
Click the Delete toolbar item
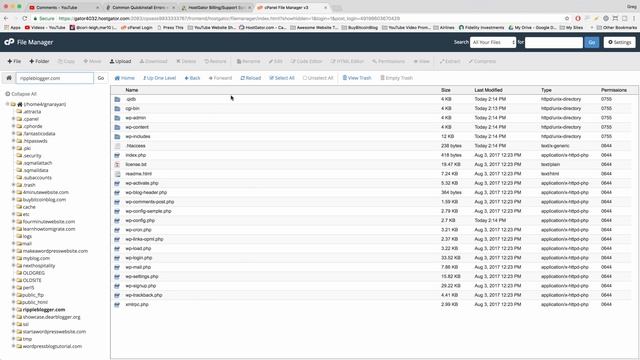tap(186, 61)
